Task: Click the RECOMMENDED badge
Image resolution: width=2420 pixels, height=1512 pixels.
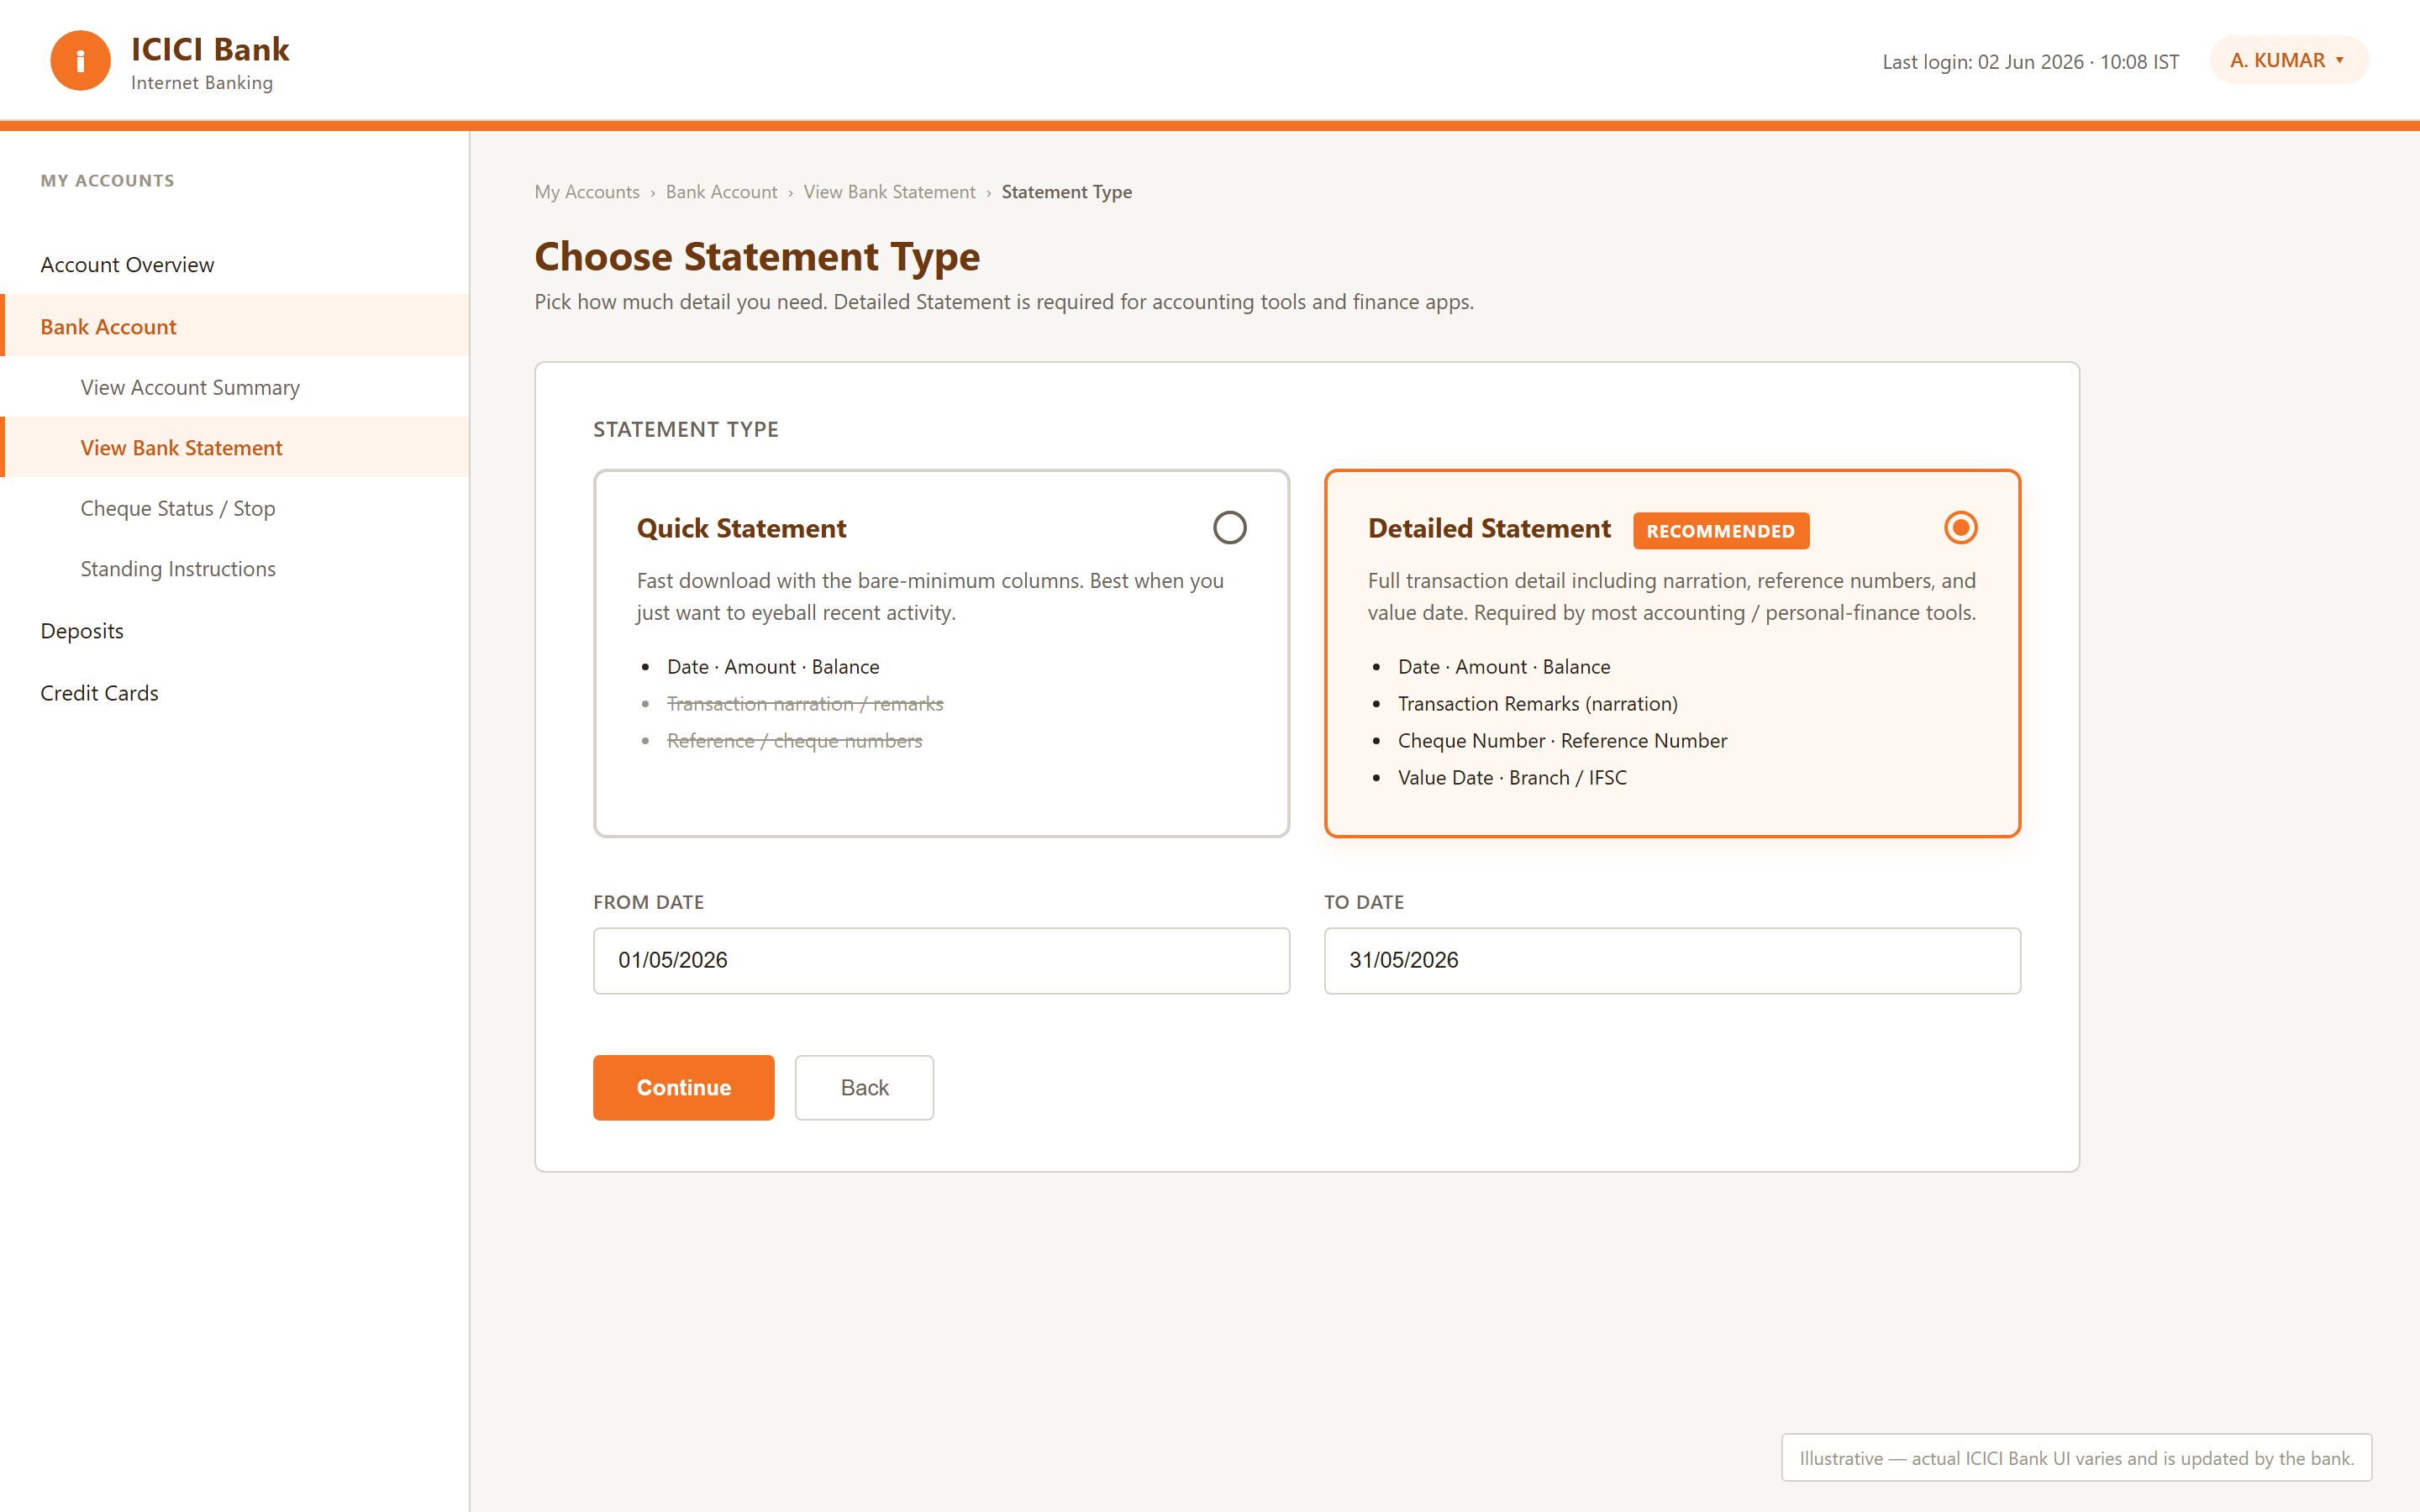Action: [1720, 531]
